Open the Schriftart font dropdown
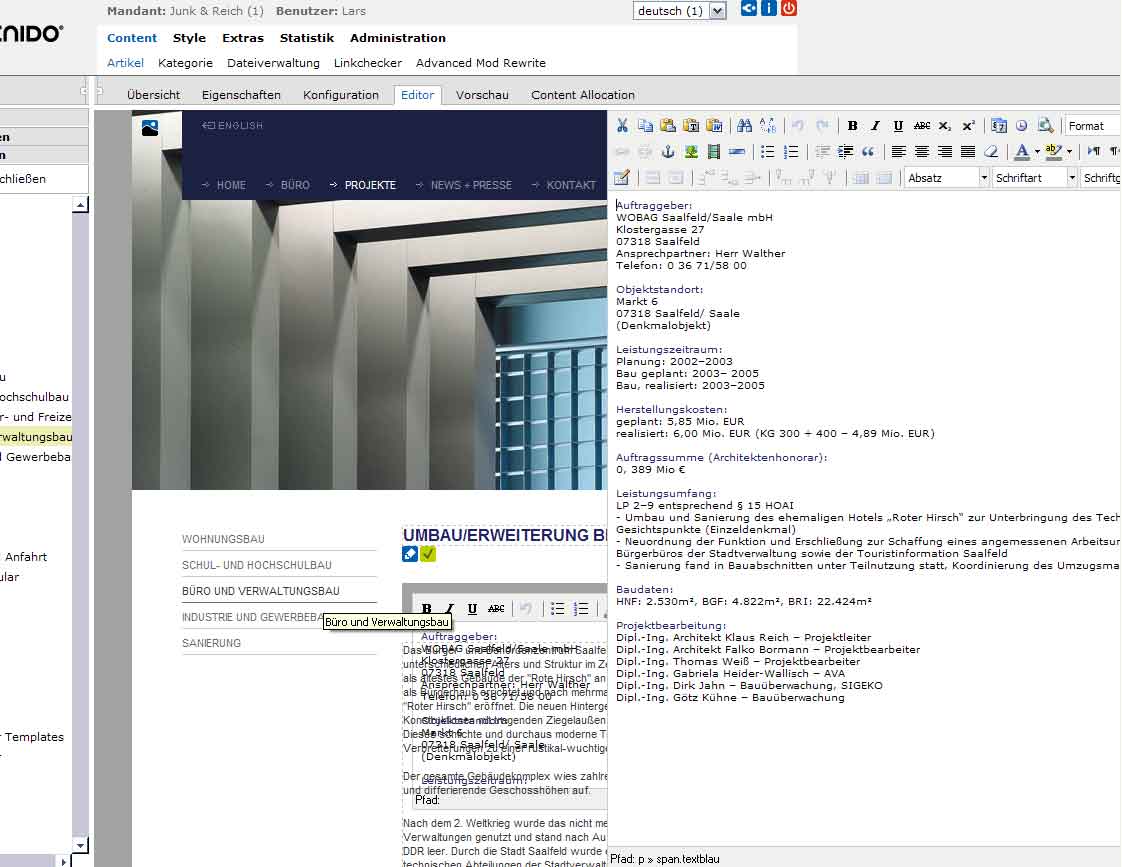Image resolution: width=1122 pixels, height=867 pixels. coord(1072,178)
